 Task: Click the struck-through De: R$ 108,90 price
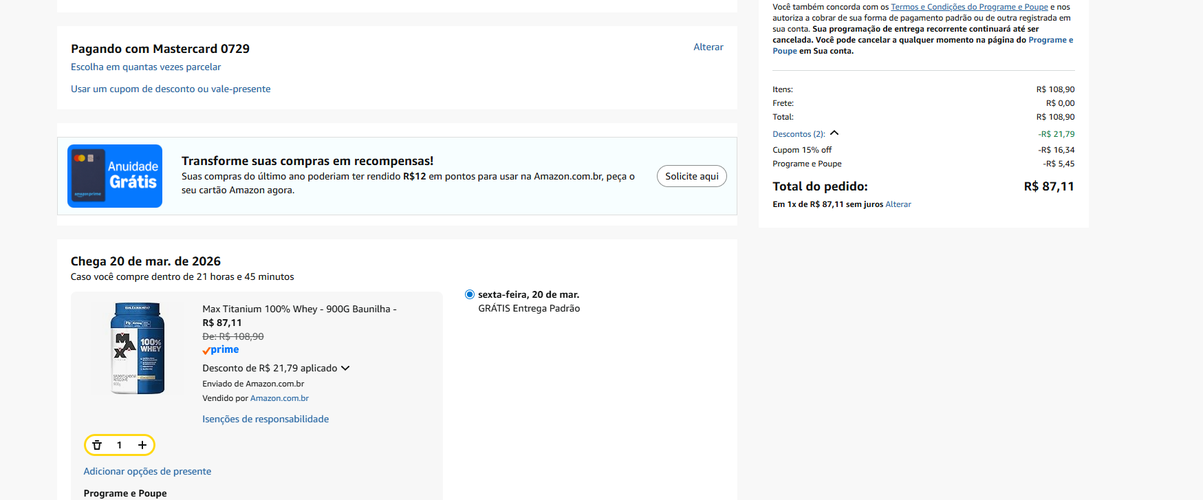click(x=233, y=337)
